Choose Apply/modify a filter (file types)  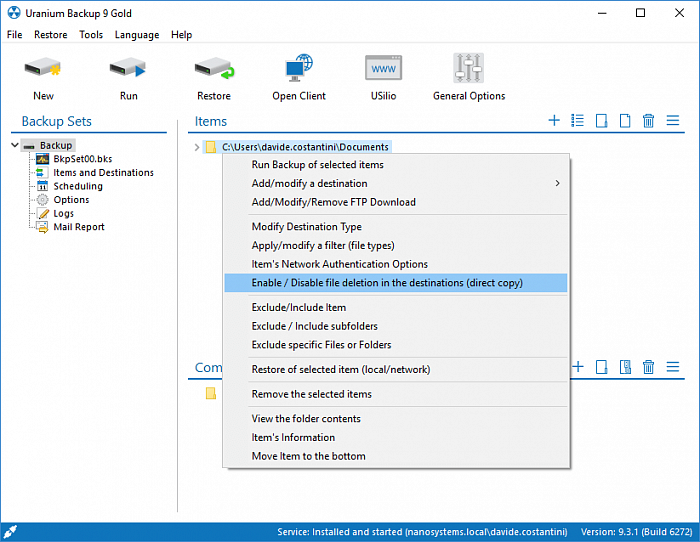point(396,246)
